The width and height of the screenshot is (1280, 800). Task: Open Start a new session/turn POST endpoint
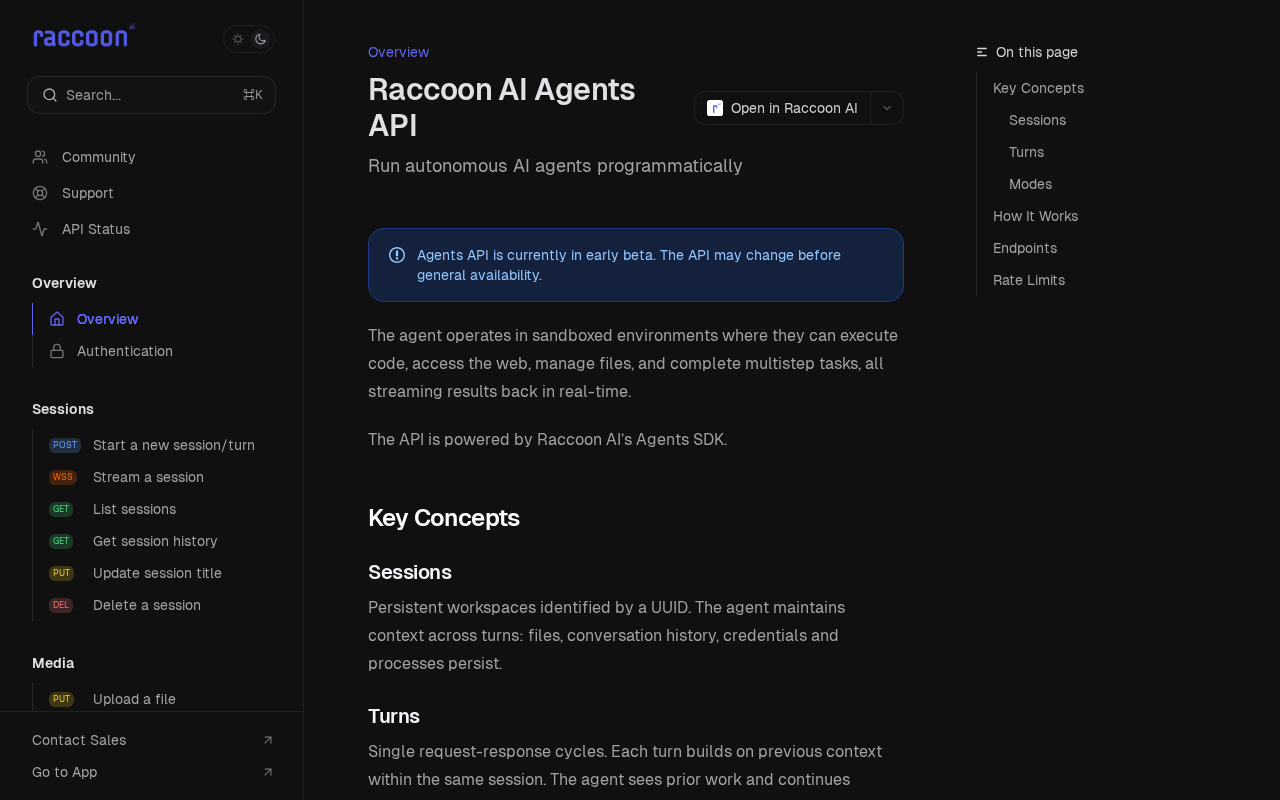click(x=154, y=445)
